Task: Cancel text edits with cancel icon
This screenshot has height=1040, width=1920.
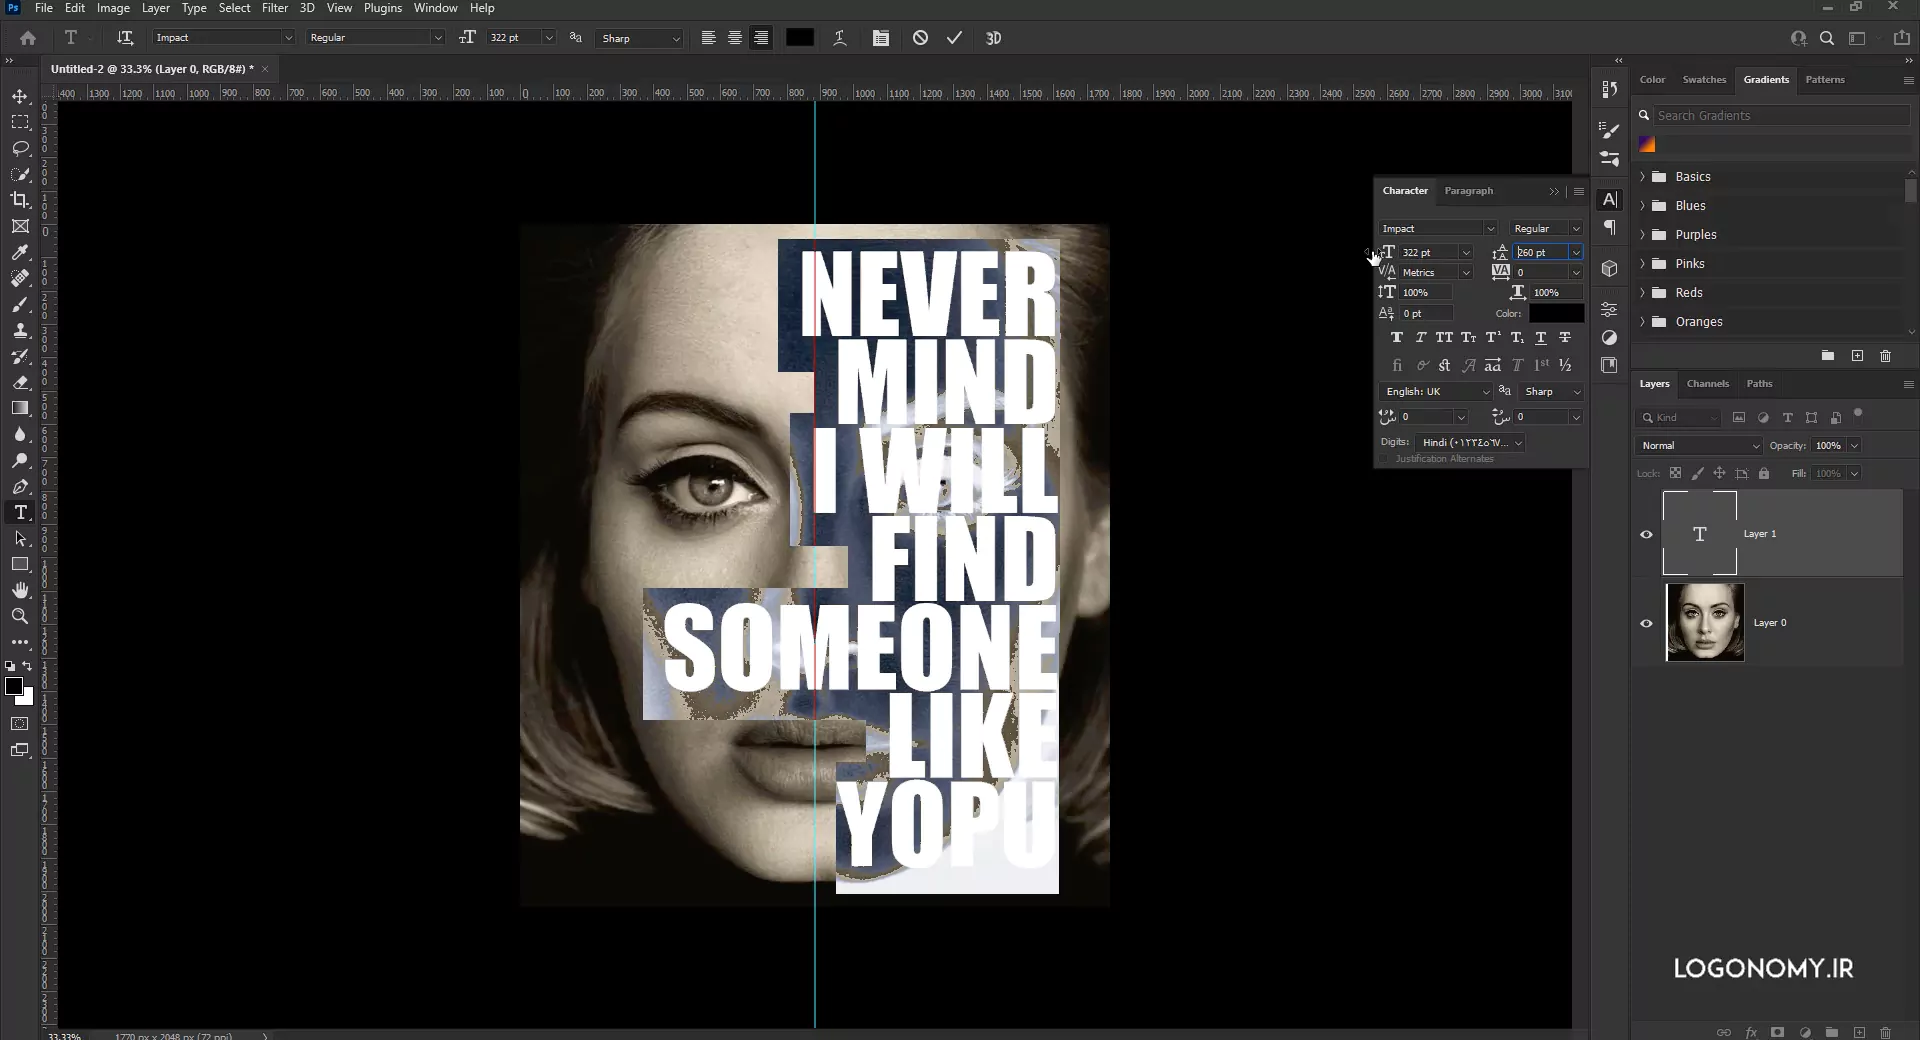Action: pos(920,38)
